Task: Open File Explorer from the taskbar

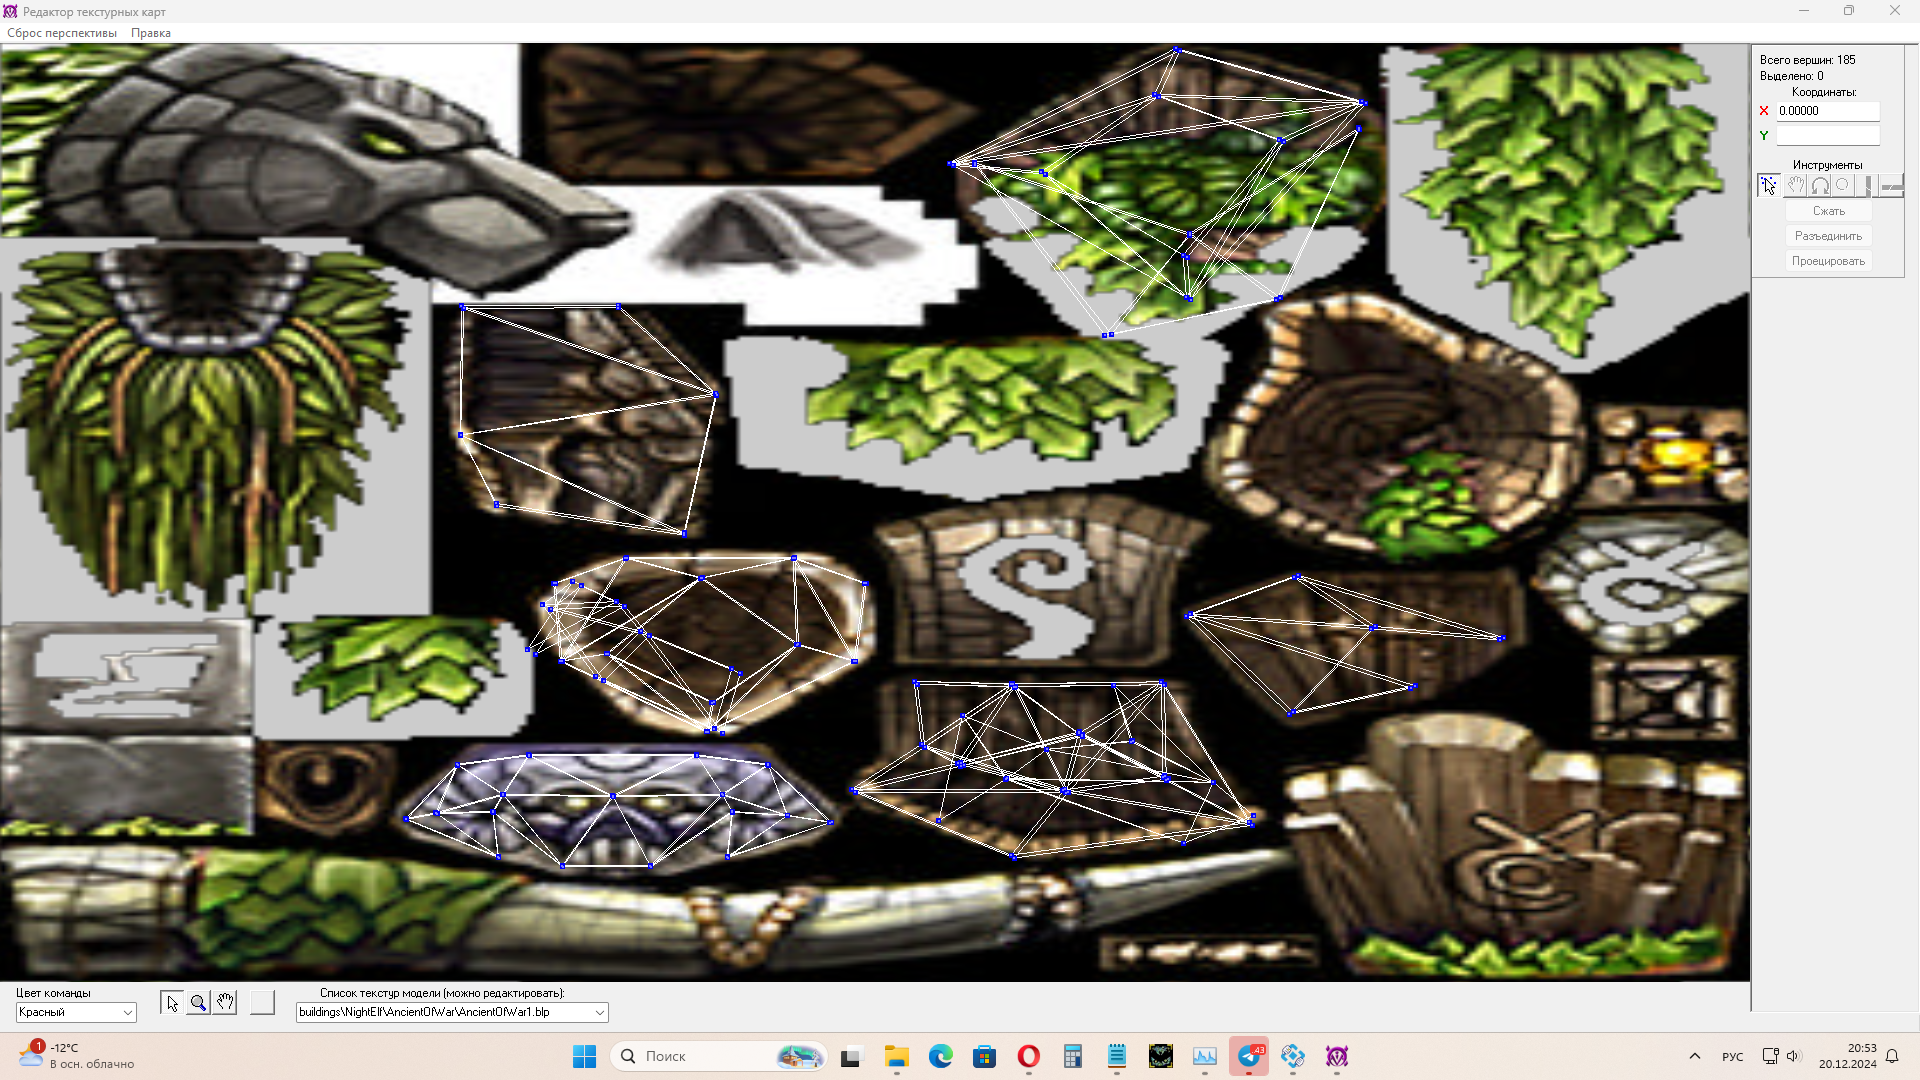Action: click(896, 1056)
